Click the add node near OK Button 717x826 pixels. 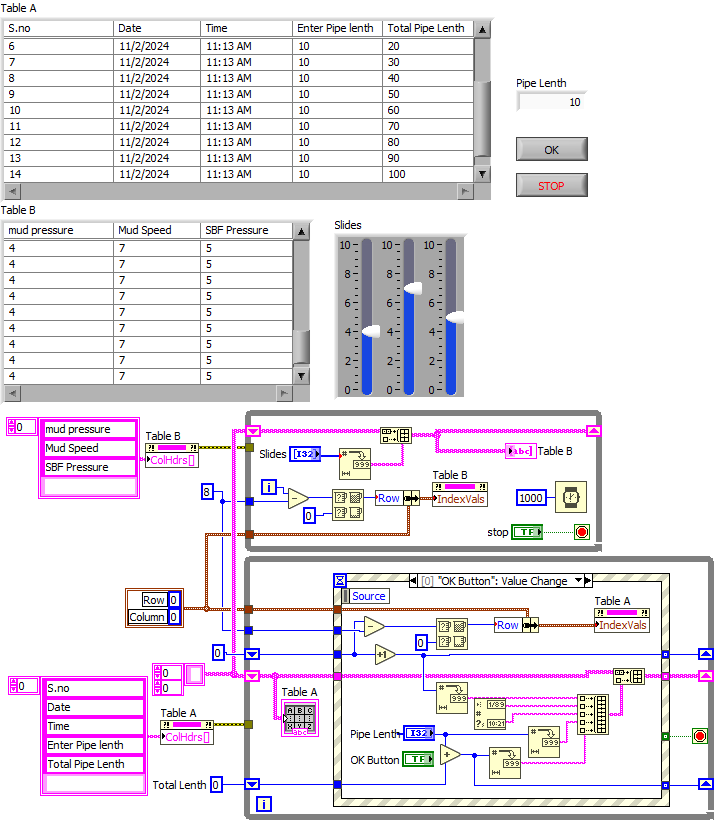pos(449,754)
